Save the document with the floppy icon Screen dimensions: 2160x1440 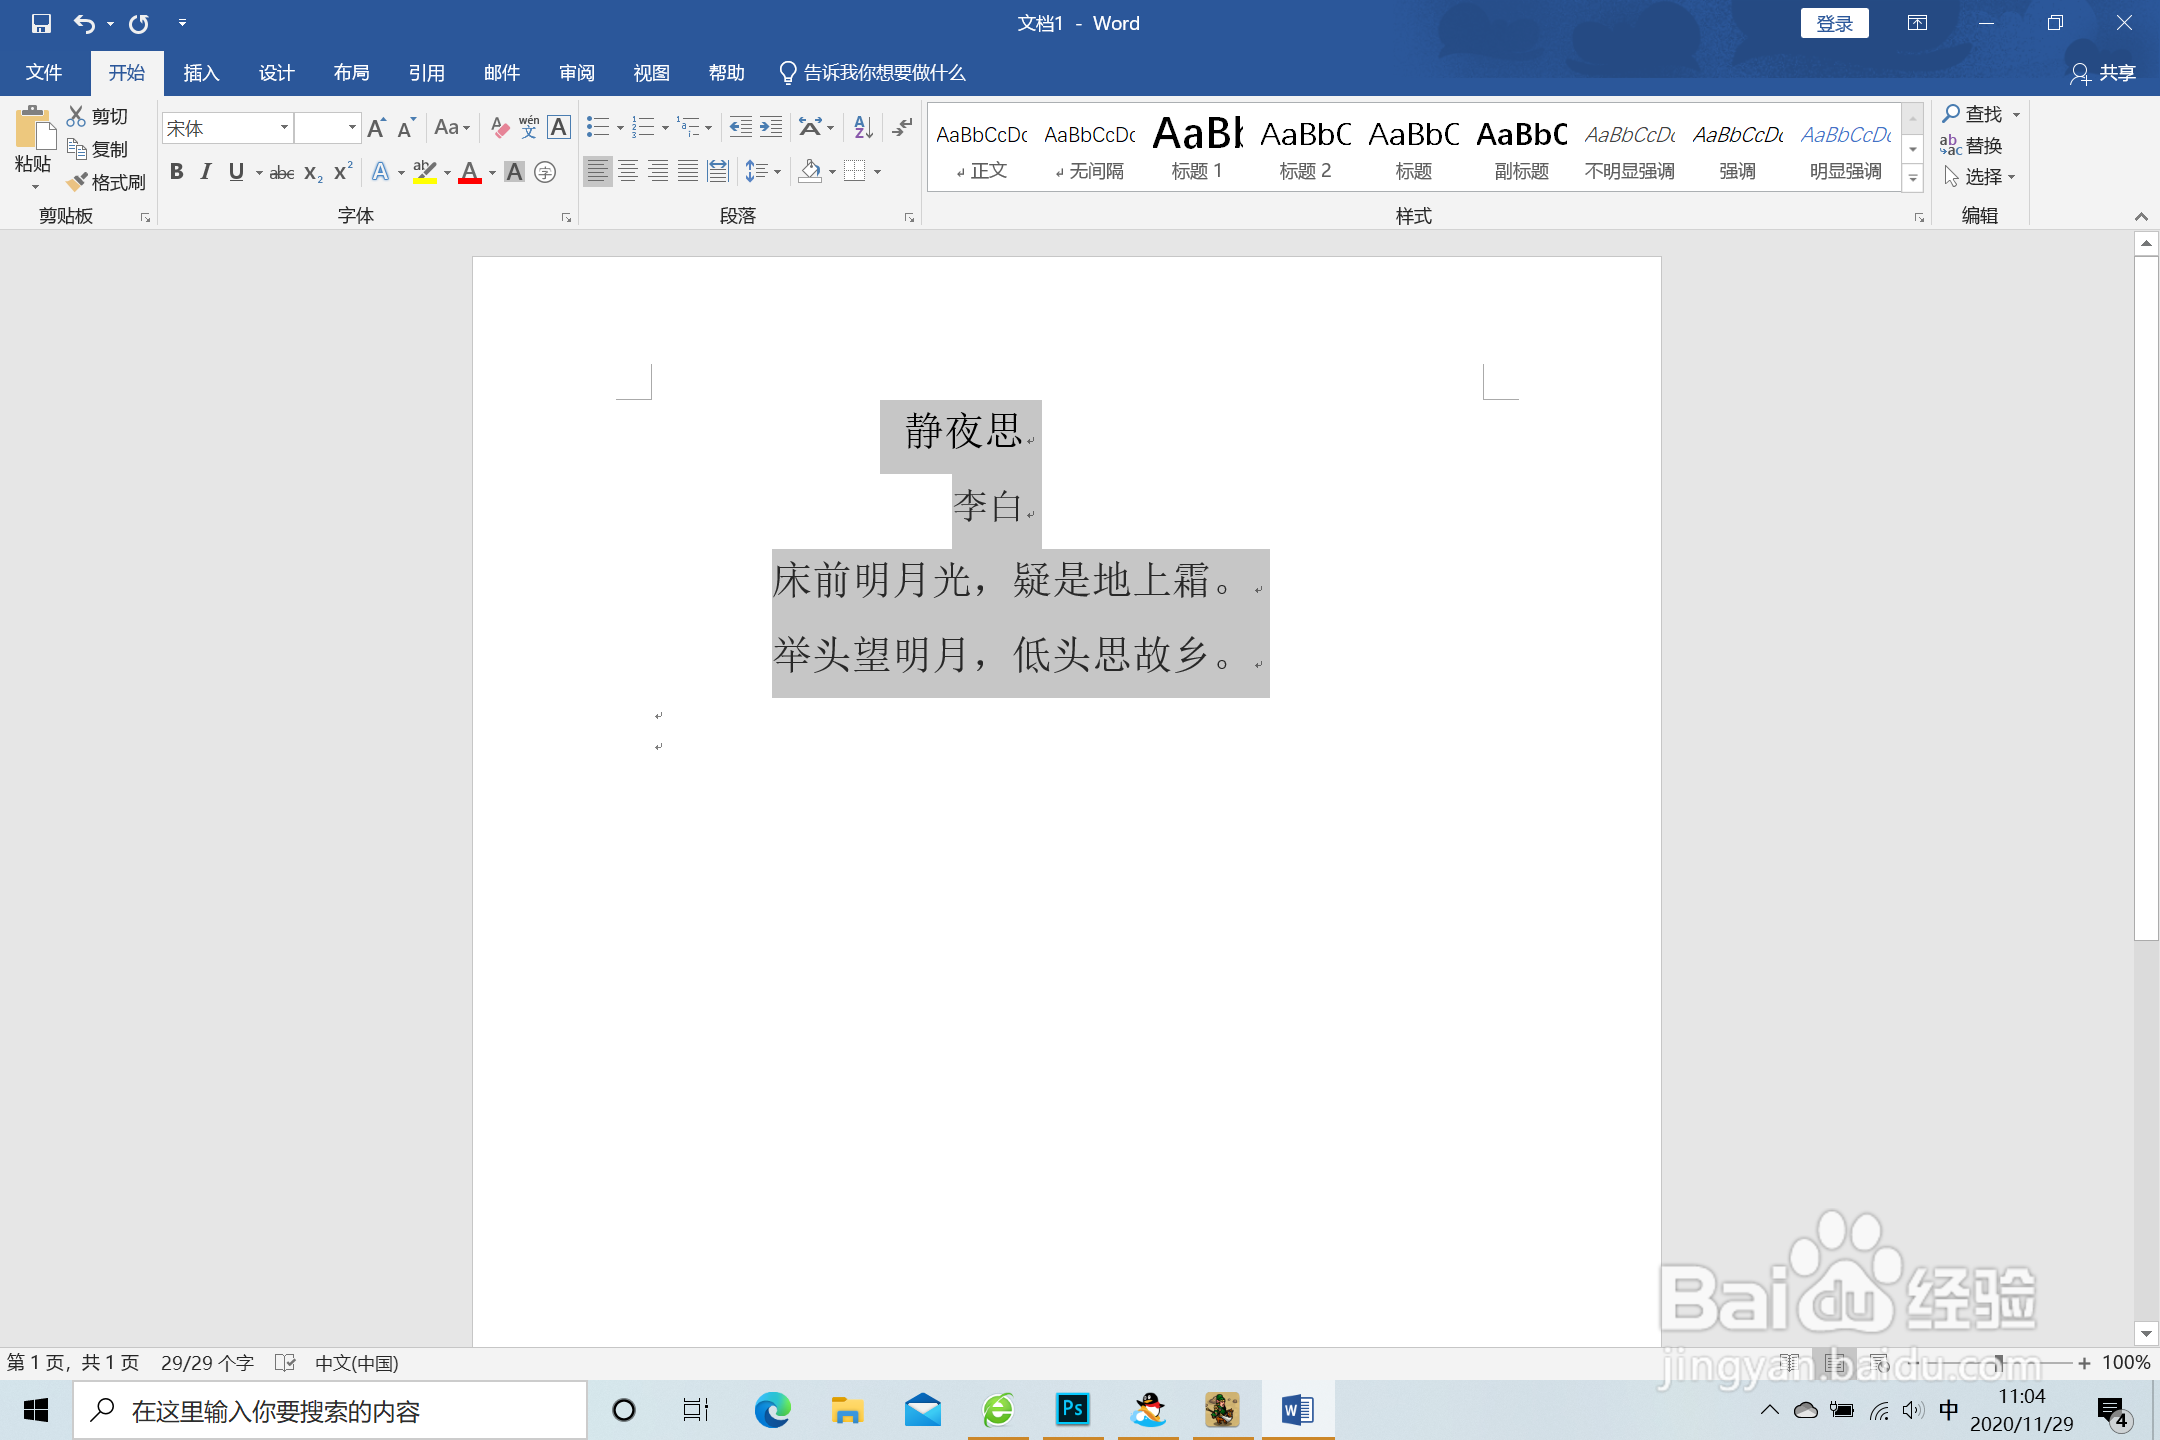point(41,23)
